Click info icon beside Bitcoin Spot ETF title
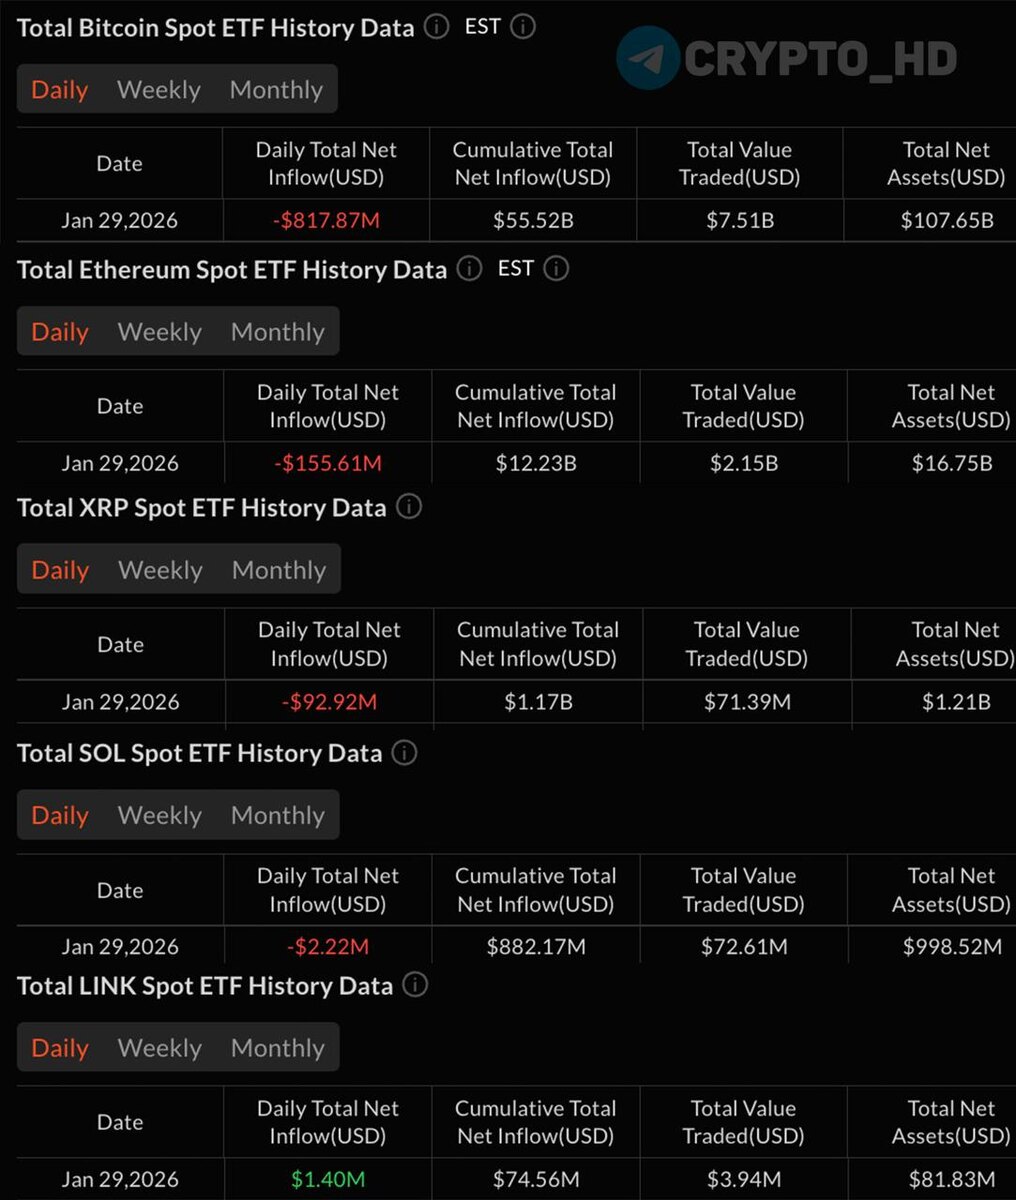 coord(437,27)
